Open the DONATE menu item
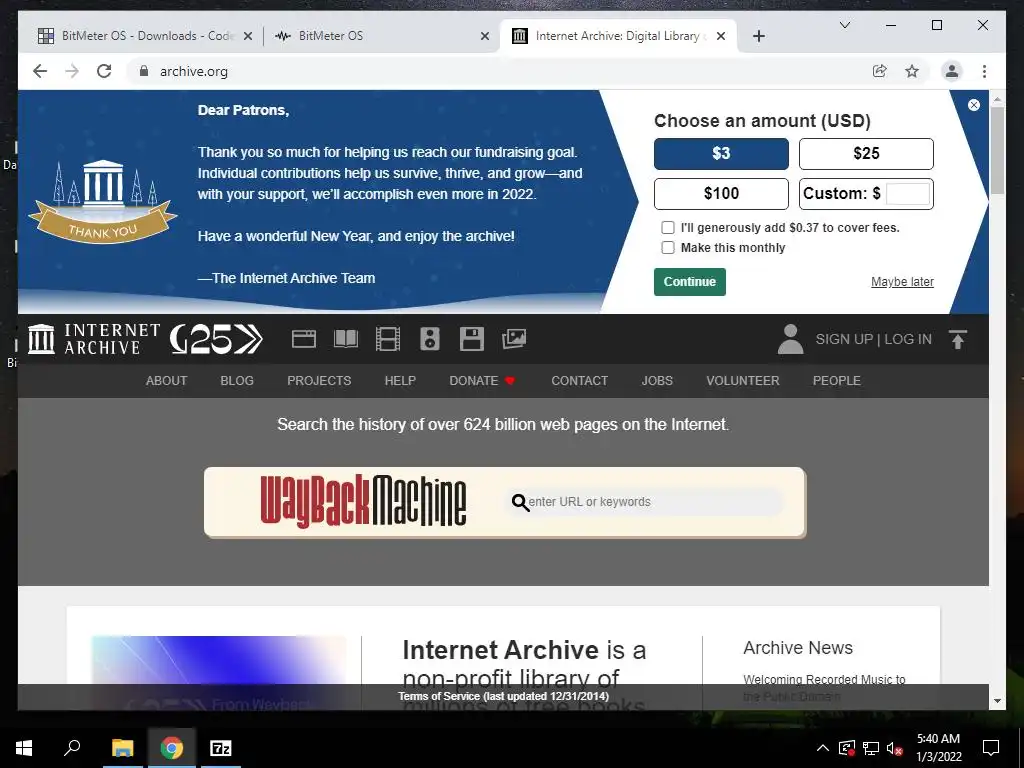1024x768 pixels. [482, 381]
